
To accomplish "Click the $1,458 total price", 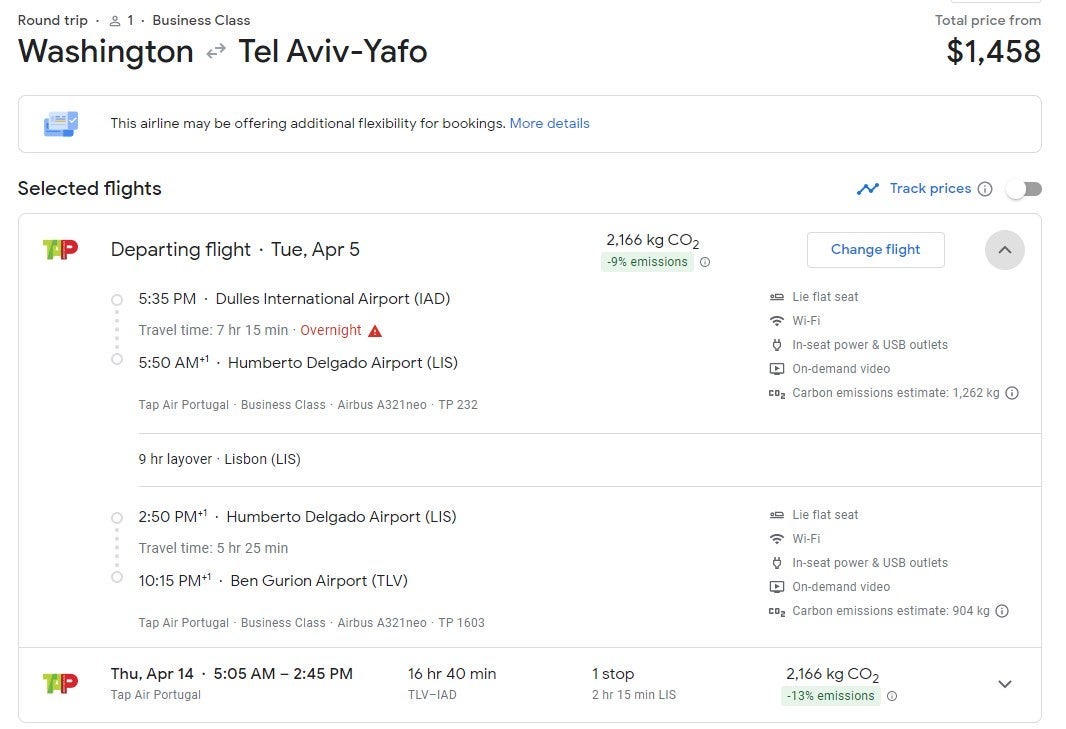I will 993,51.
